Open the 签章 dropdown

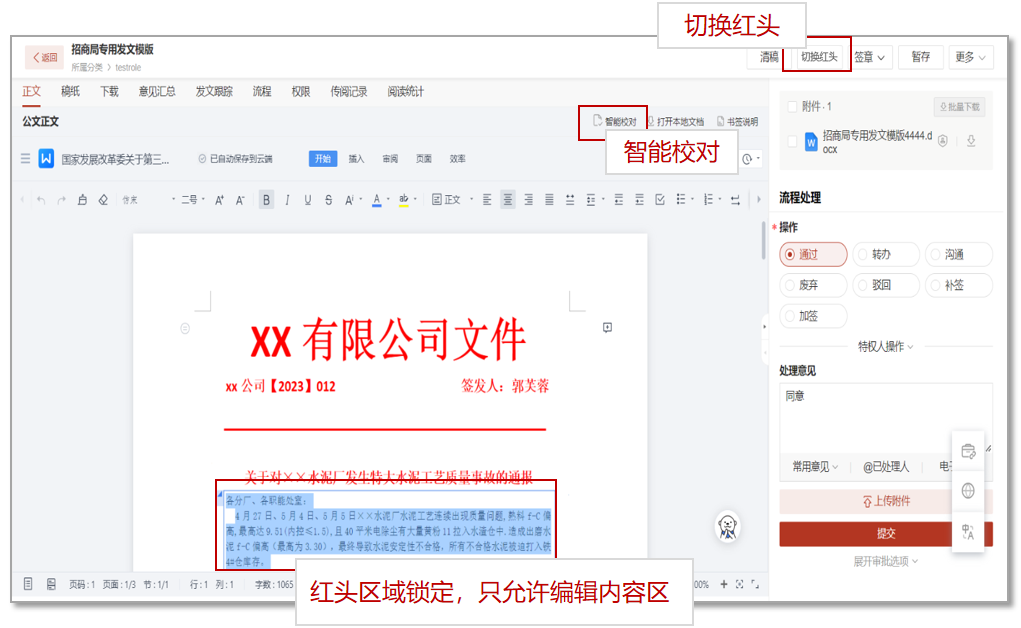869,57
